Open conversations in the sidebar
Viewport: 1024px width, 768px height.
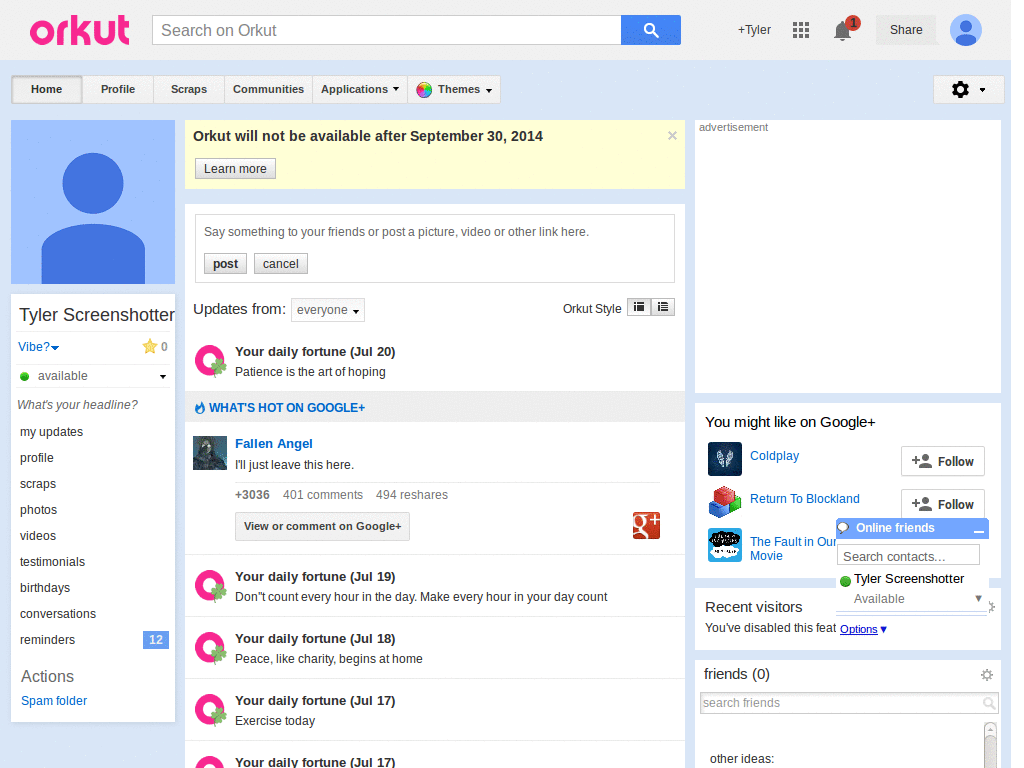58,614
